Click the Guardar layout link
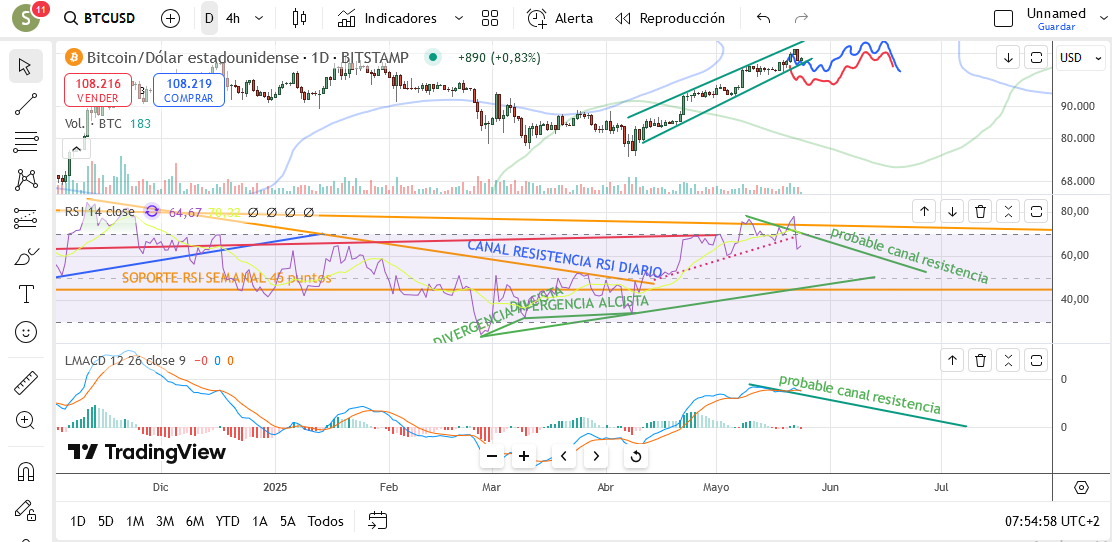Image resolution: width=1112 pixels, height=542 pixels. [x=1056, y=27]
